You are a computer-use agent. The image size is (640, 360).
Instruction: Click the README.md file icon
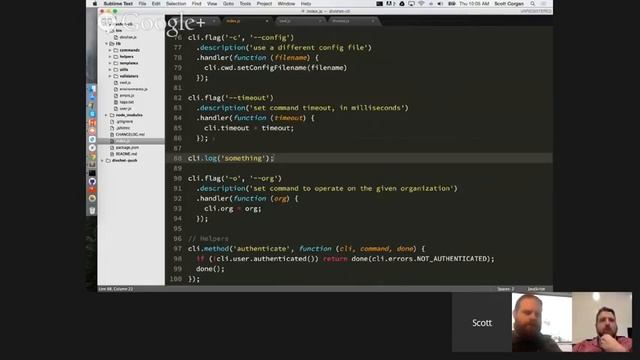coord(112,154)
